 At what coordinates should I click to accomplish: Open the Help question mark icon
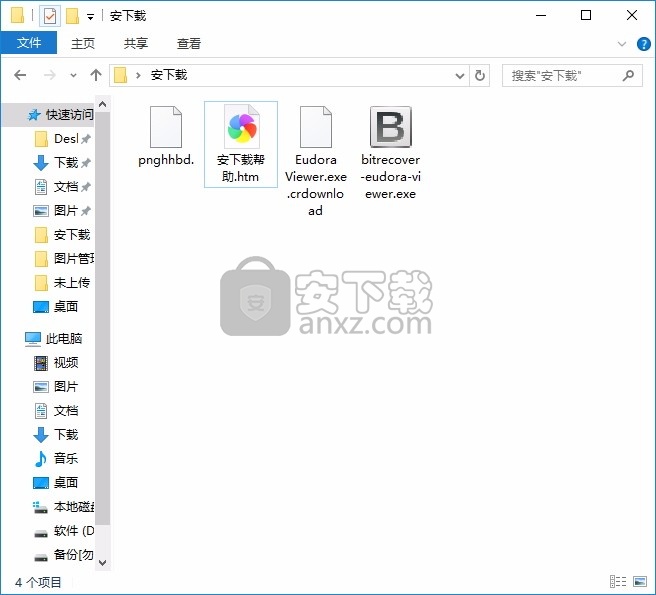643,44
